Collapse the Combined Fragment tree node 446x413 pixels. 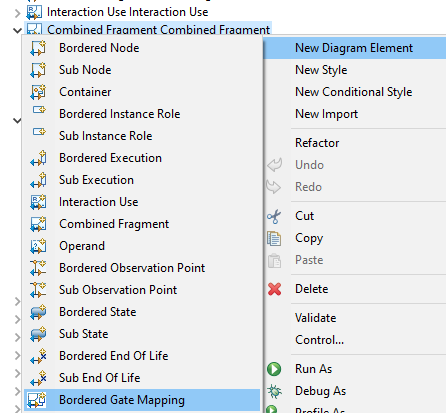[17, 30]
